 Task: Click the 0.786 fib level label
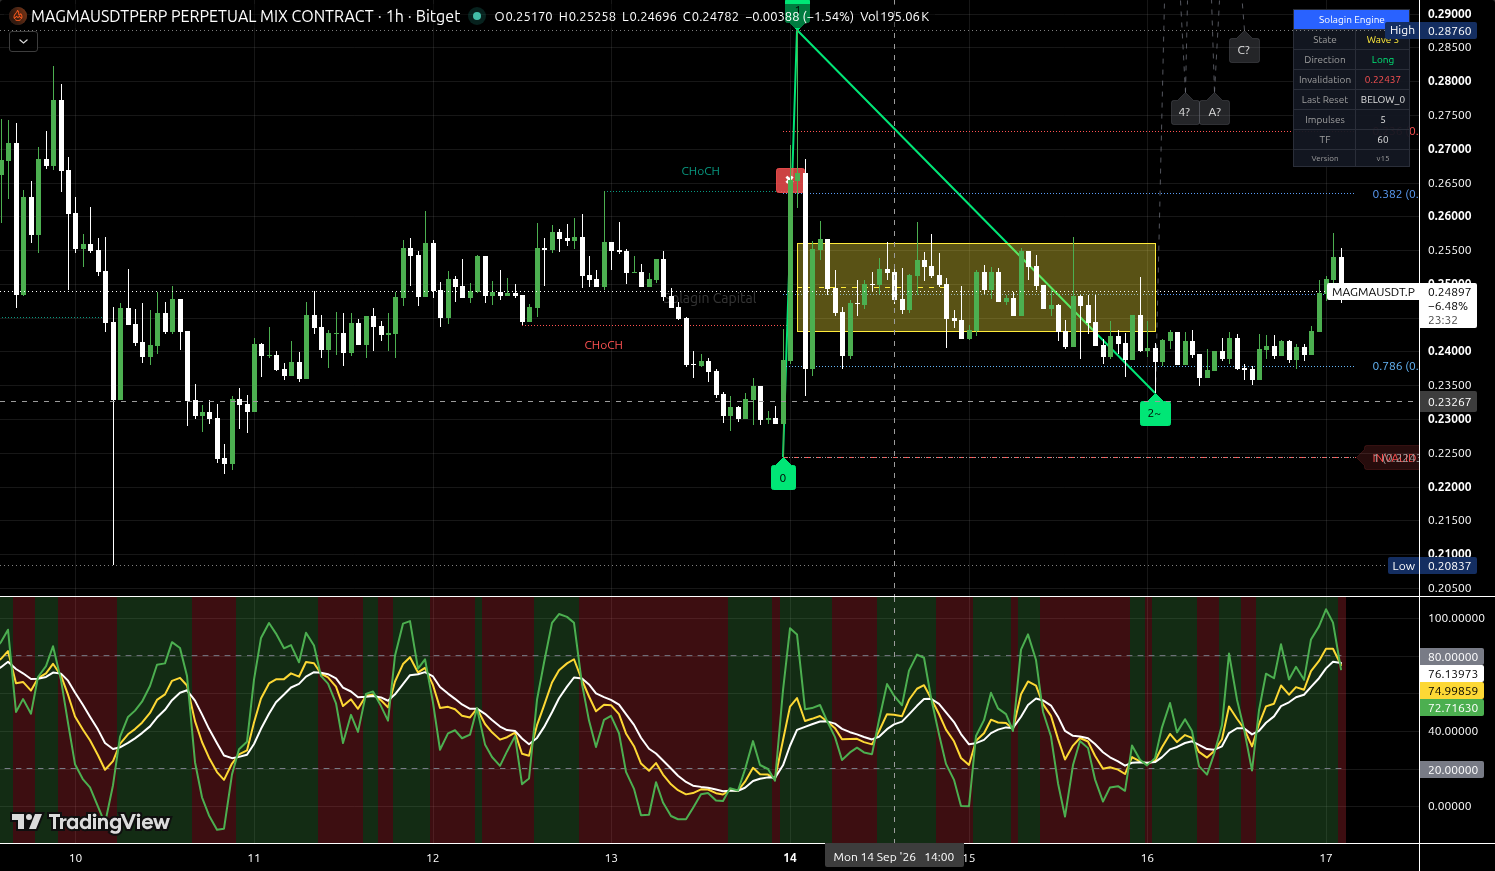coord(1394,366)
